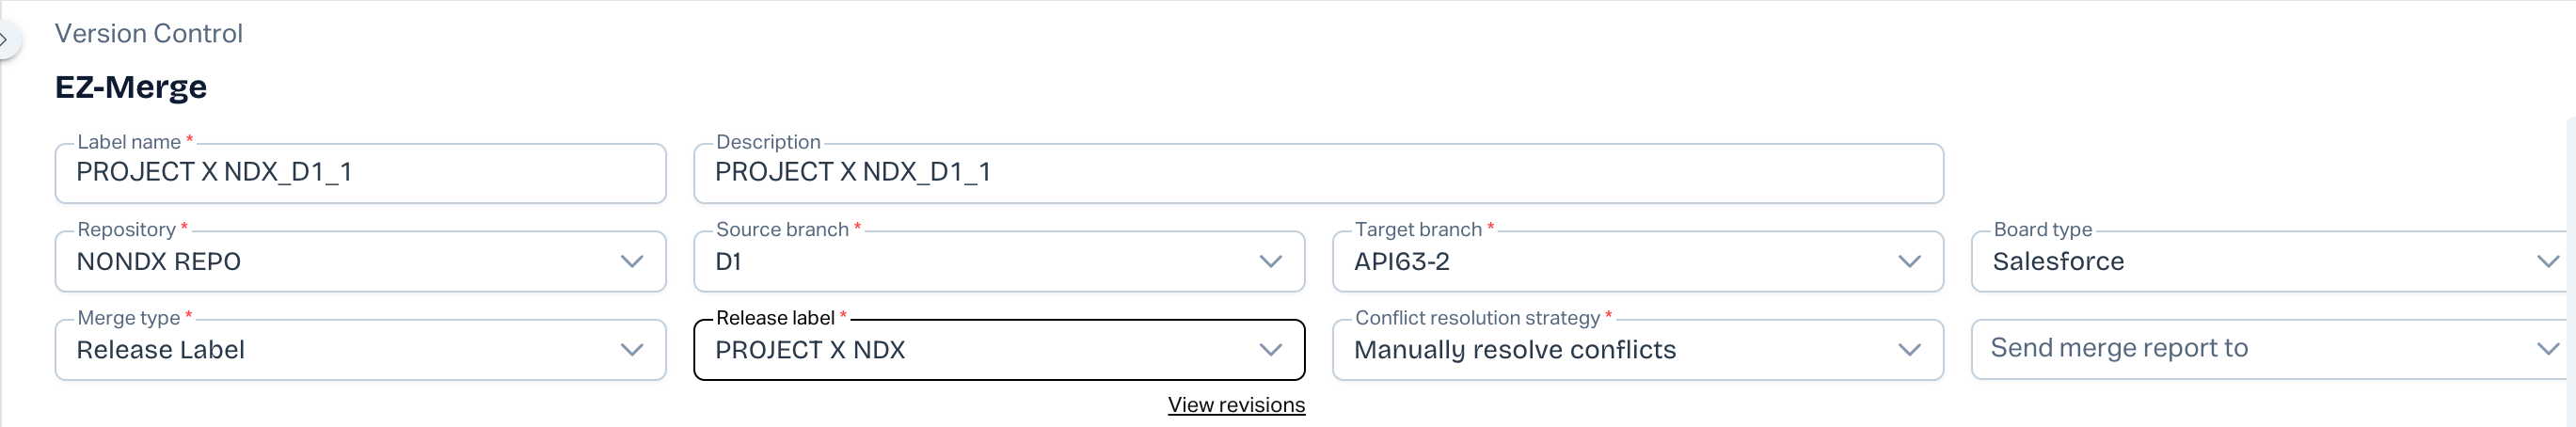The width and height of the screenshot is (2576, 427).
Task: Click the EZ-Merge page heading
Action: (131, 87)
